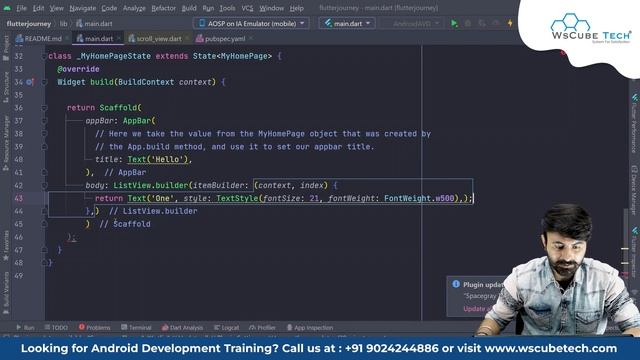This screenshot has width=640, height=360.
Task: Open the Problems tool window
Action: [95, 327]
